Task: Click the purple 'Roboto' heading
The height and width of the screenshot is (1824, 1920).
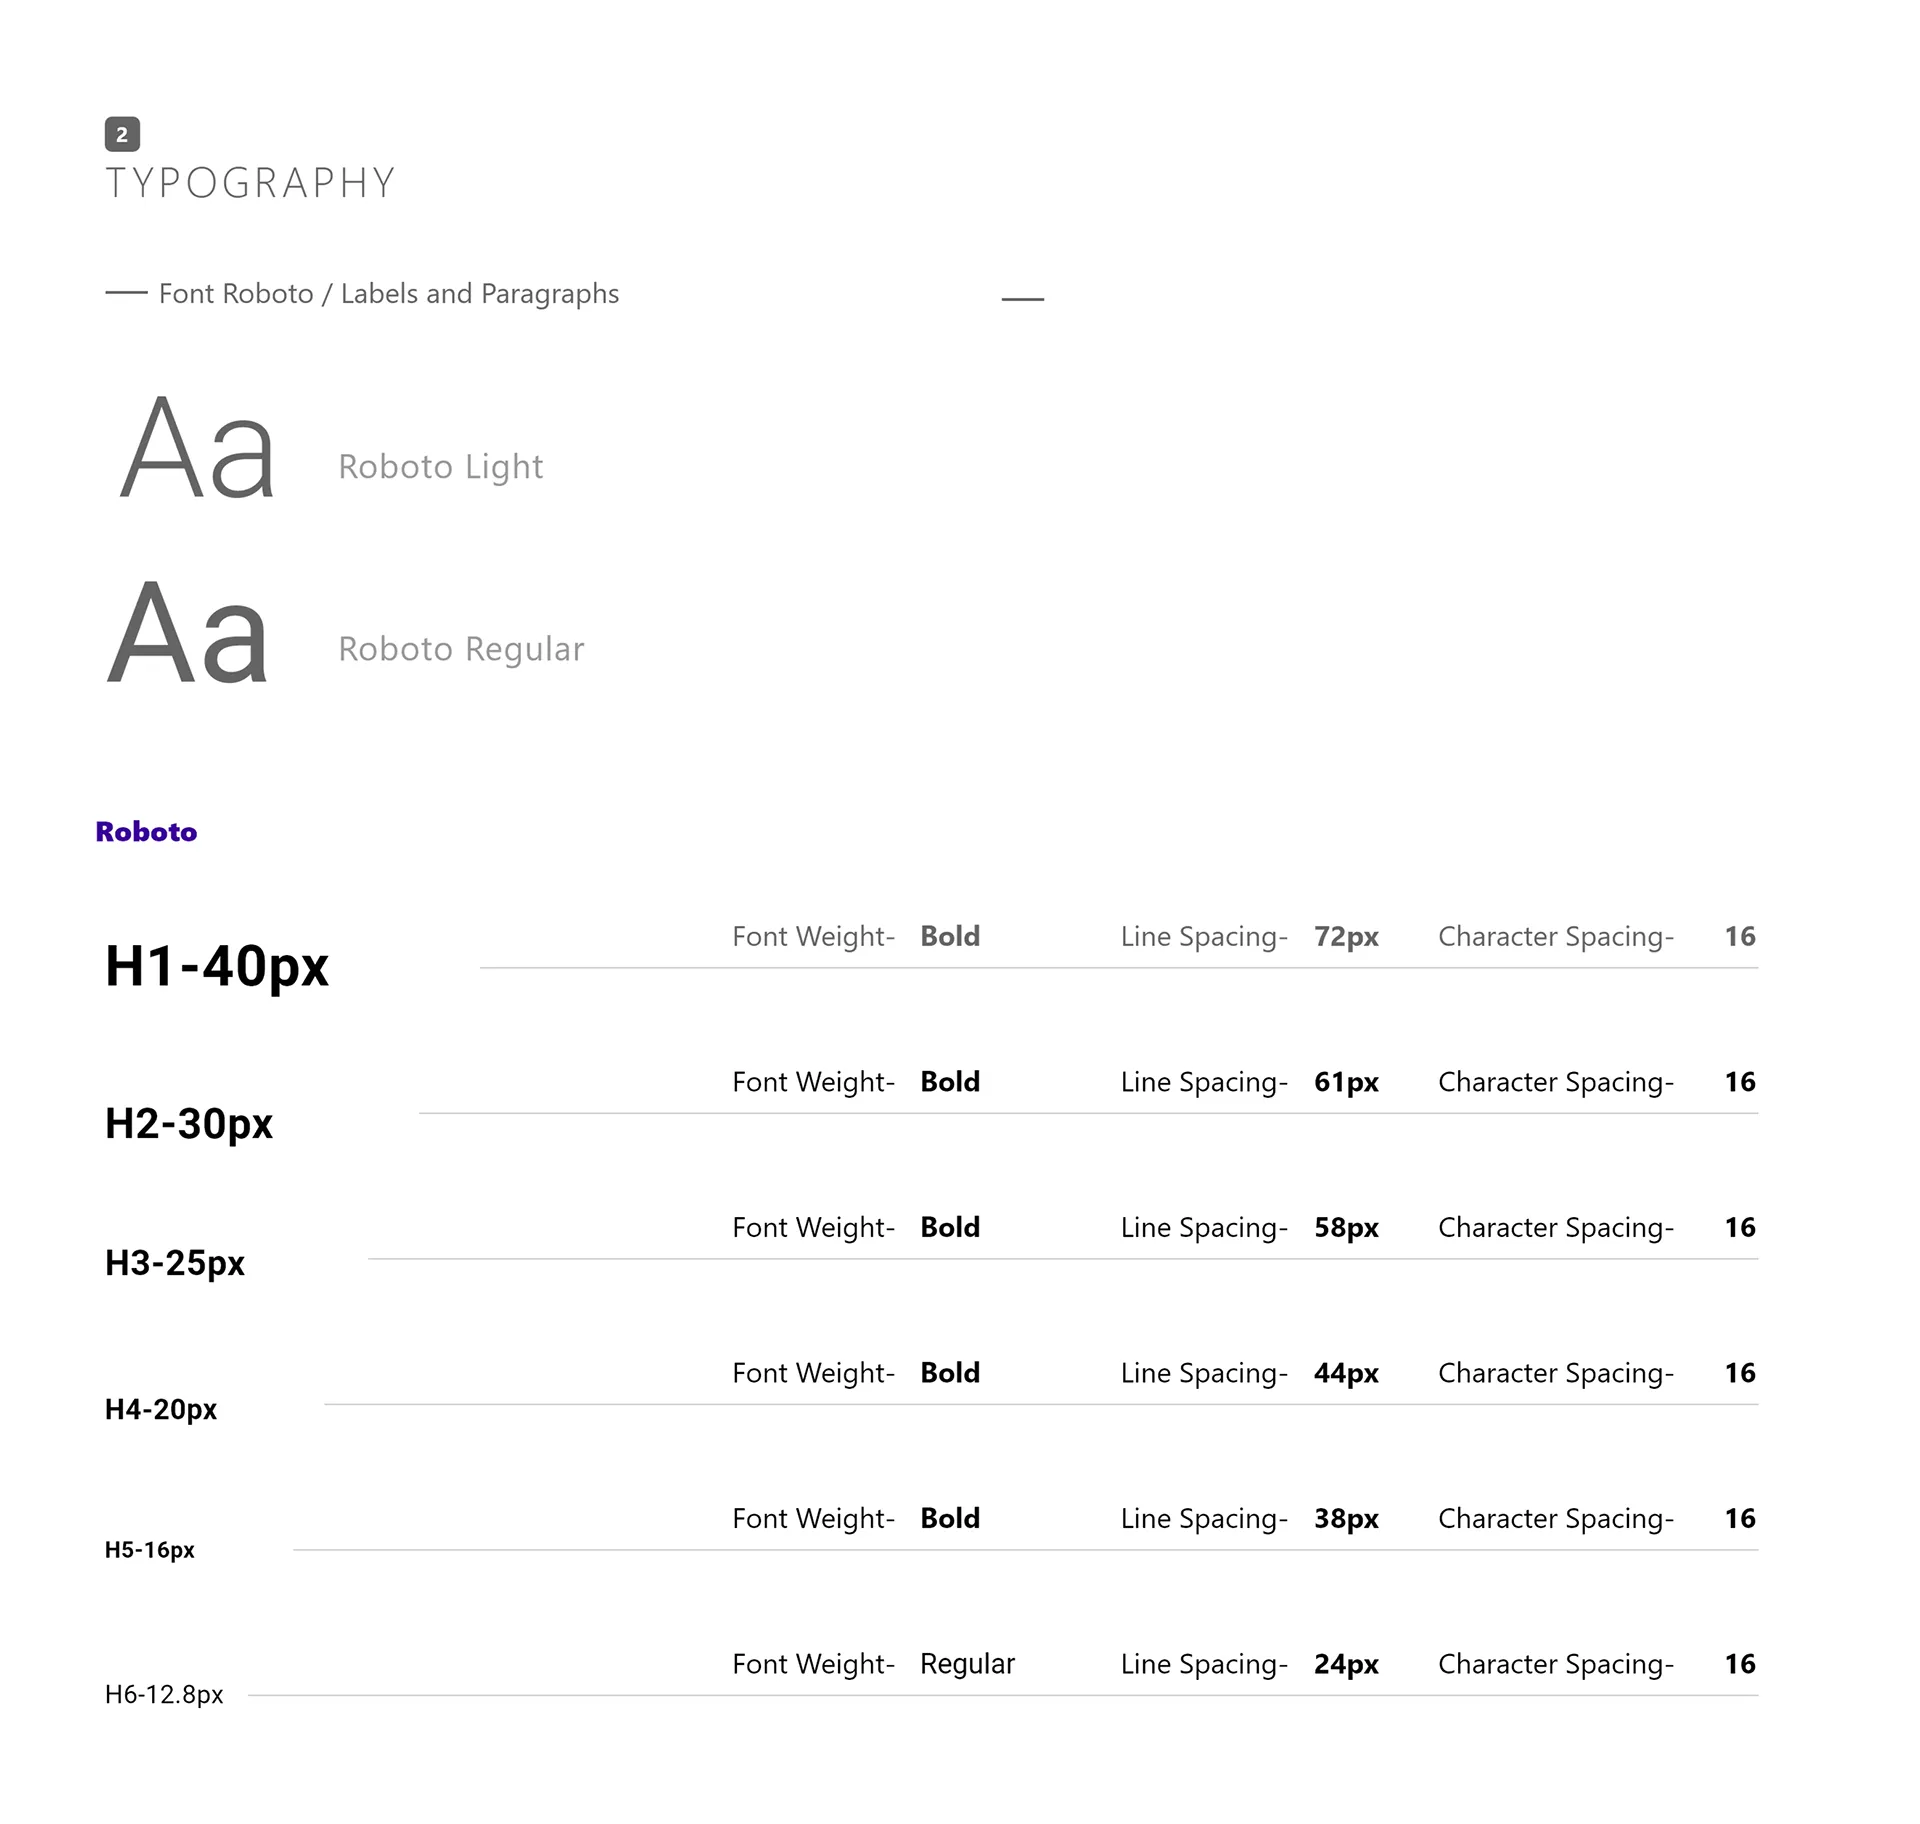Action: point(146,831)
